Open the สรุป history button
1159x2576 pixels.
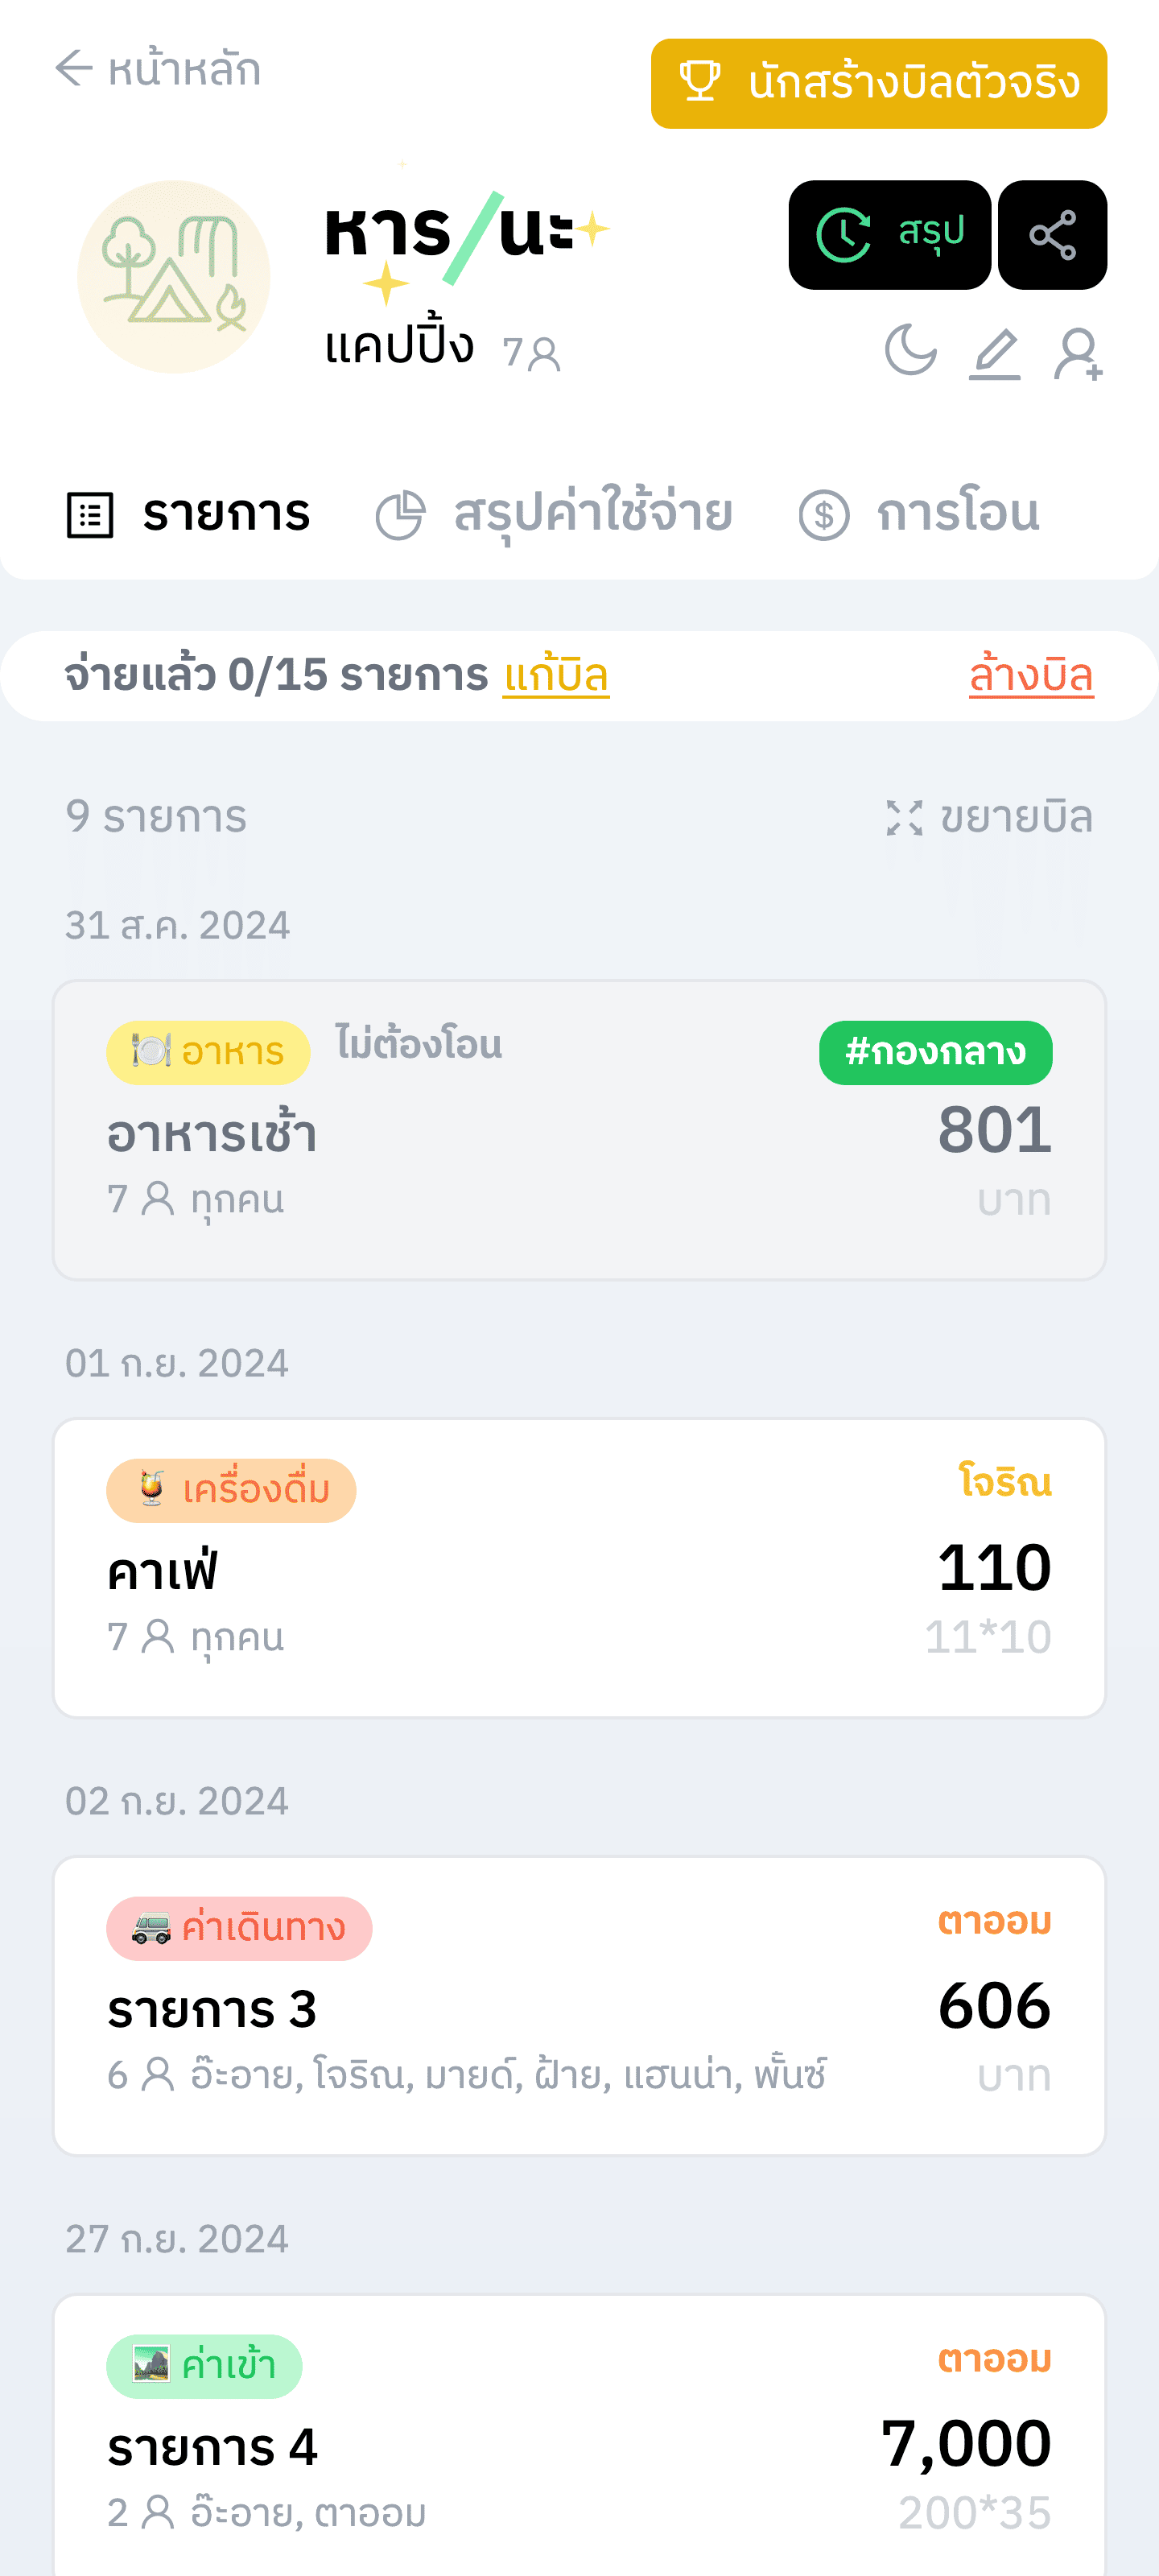point(889,235)
